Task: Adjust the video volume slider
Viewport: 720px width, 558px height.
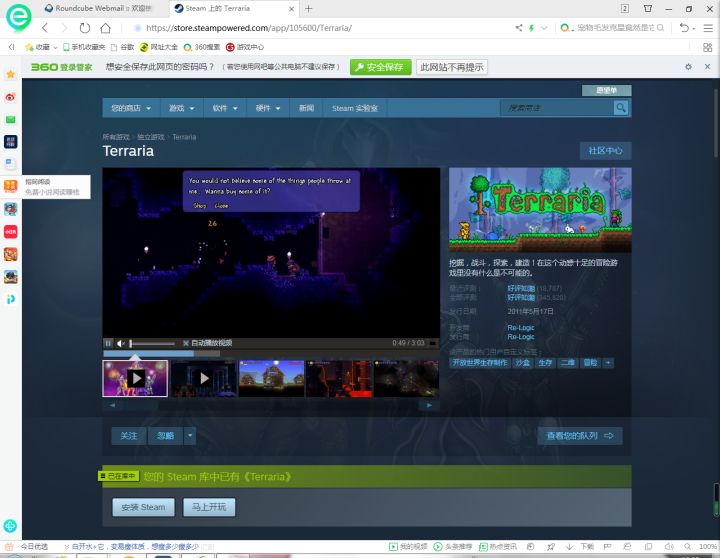Action: click(x=152, y=343)
